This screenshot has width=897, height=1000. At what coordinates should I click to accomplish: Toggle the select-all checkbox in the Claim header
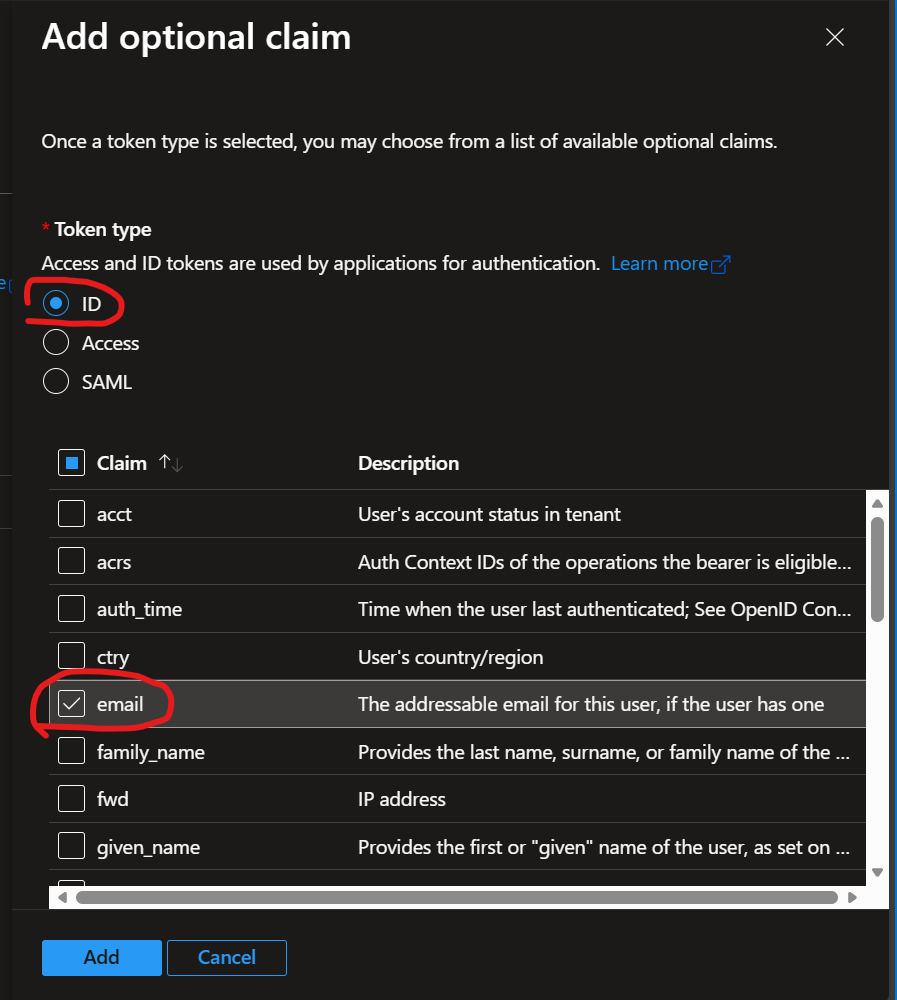[x=71, y=462]
